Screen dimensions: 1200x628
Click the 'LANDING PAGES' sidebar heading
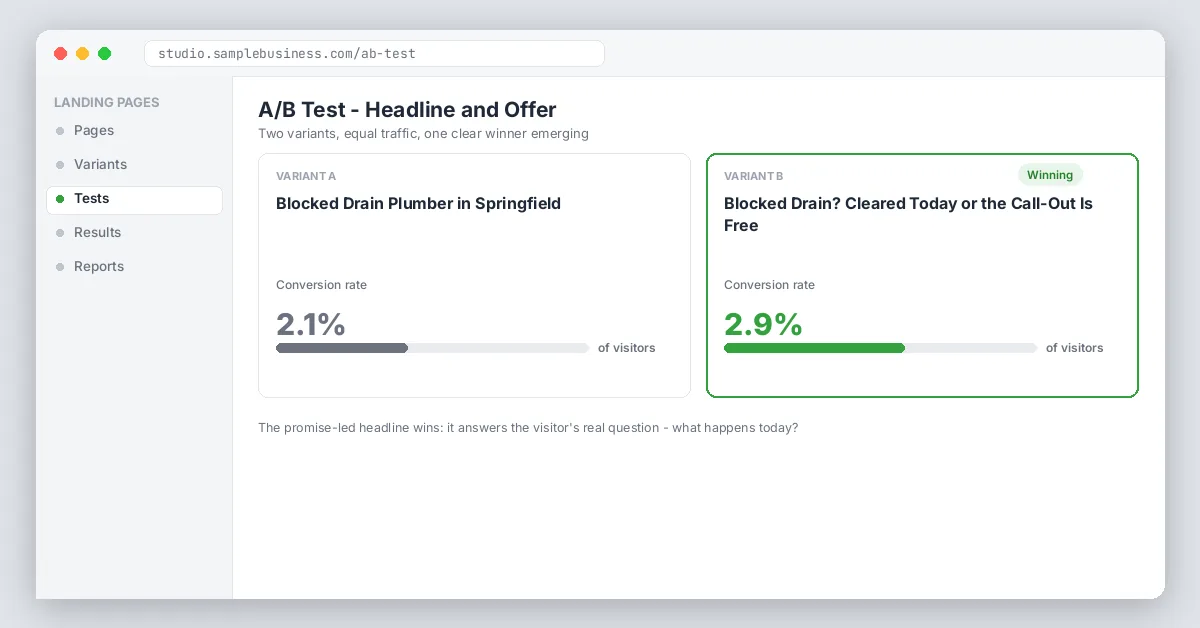tap(107, 102)
